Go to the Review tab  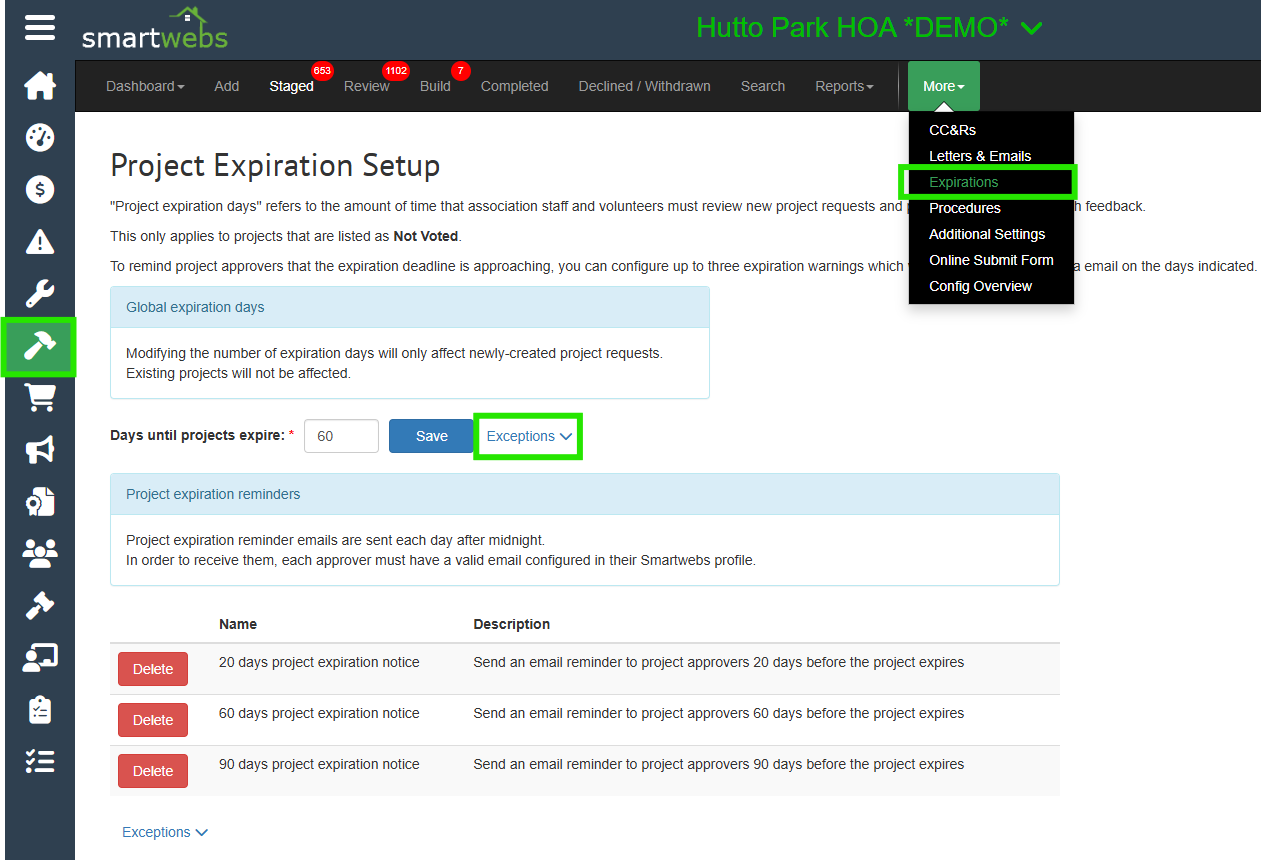pyautogui.click(x=366, y=86)
